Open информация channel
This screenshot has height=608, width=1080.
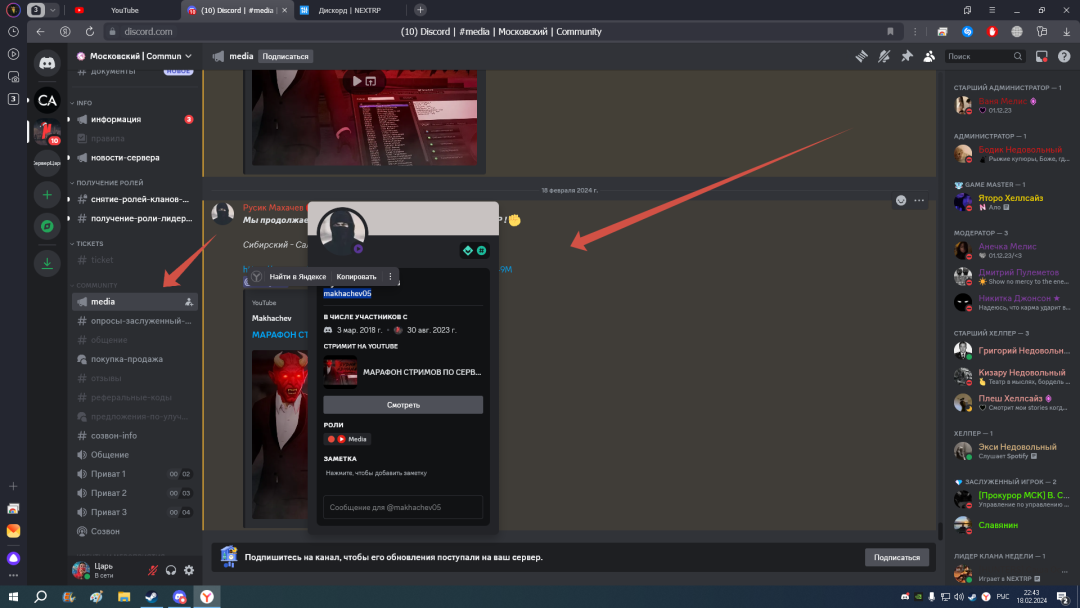[134, 119]
